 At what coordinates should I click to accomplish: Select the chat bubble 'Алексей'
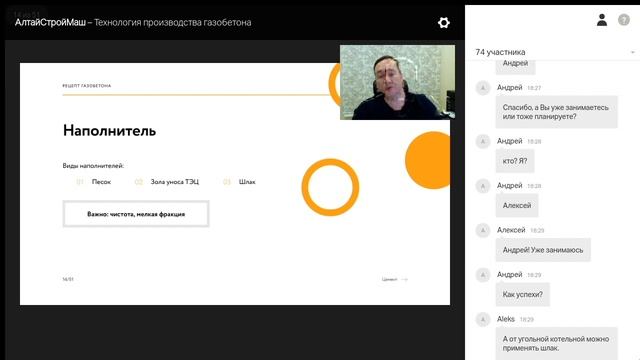(517, 205)
